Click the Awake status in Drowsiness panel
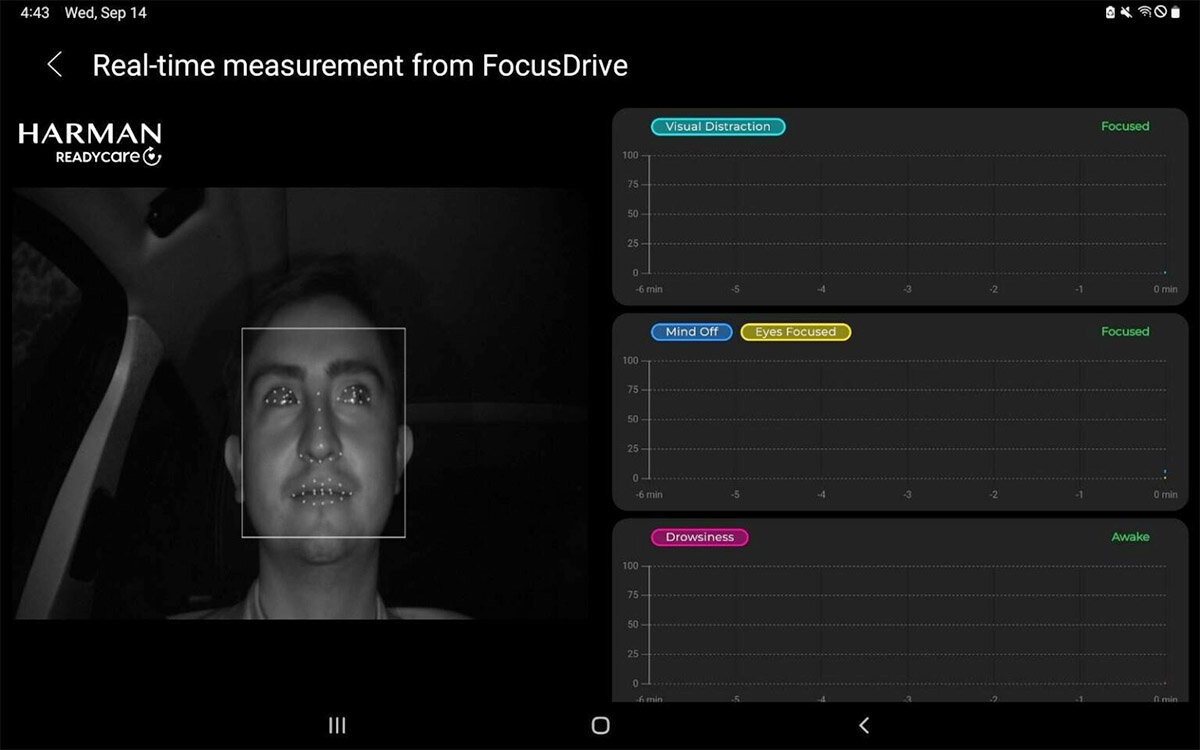Viewport: 1200px width, 750px height. 1131,537
